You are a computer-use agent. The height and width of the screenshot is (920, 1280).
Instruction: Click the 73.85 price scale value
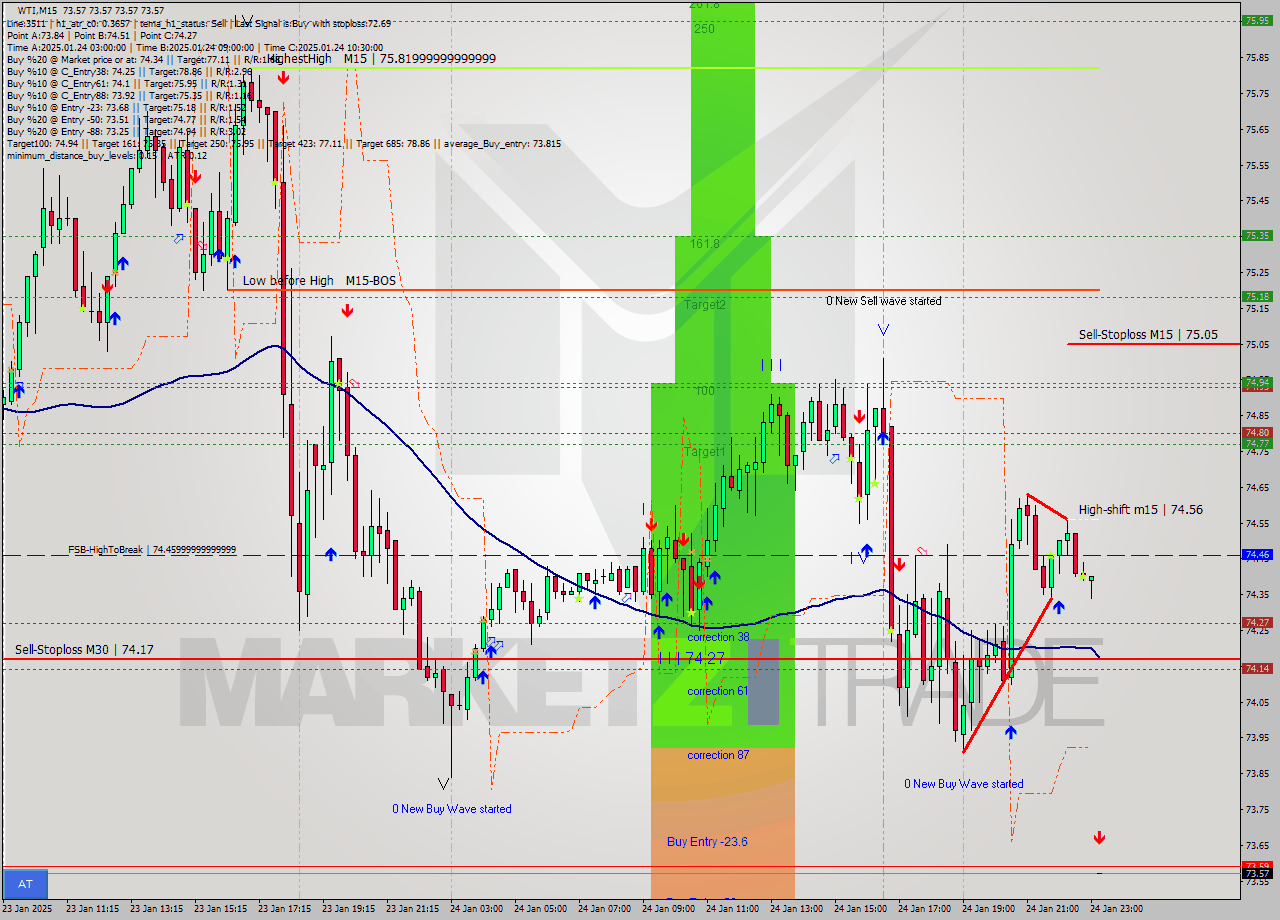click(1257, 773)
